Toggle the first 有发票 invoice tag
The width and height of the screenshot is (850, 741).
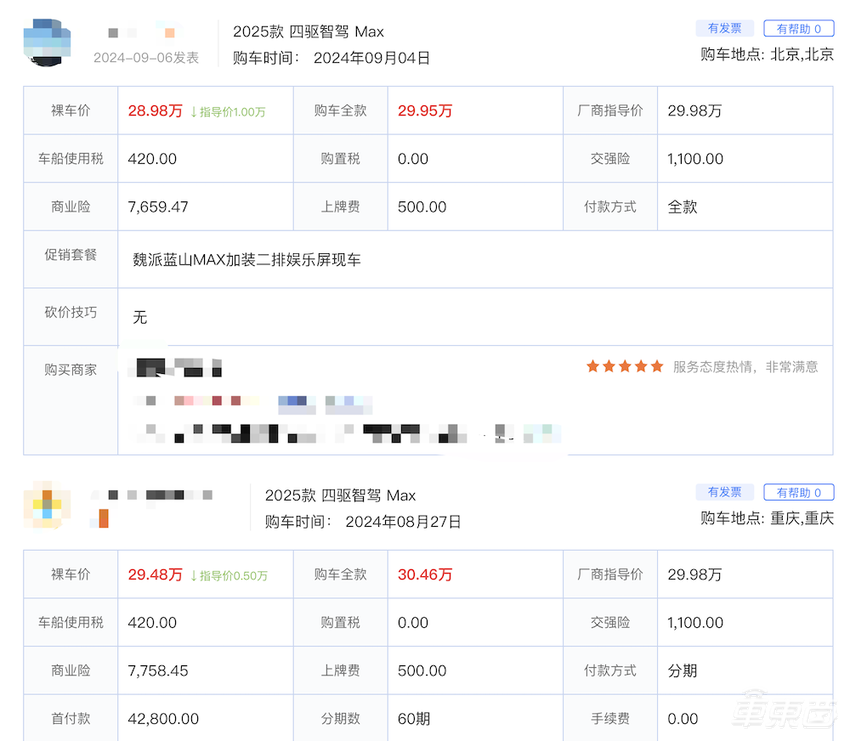(723, 28)
